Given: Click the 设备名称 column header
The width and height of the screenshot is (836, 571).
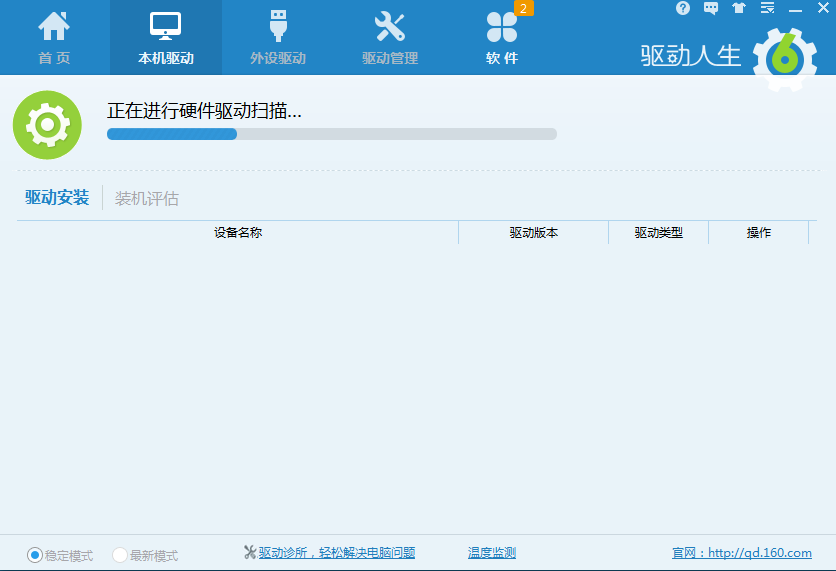Looking at the screenshot, I should click(238, 232).
